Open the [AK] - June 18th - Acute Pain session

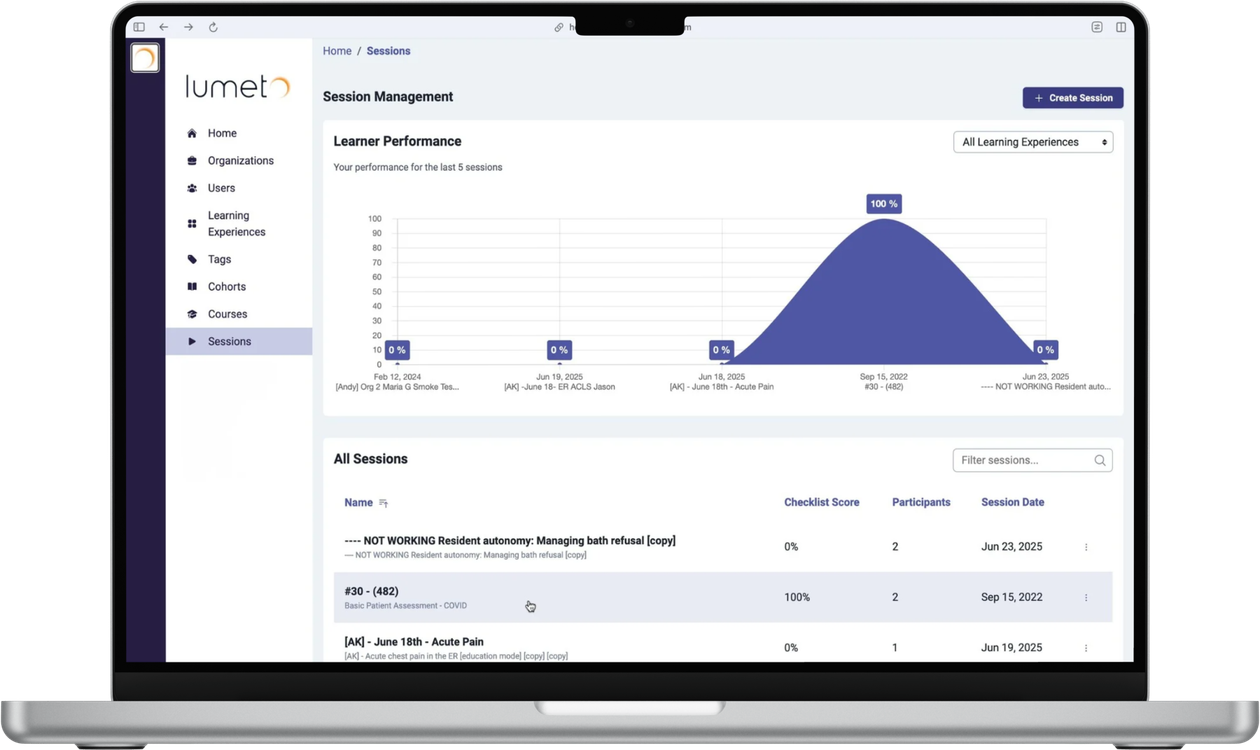[x=414, y=642]
